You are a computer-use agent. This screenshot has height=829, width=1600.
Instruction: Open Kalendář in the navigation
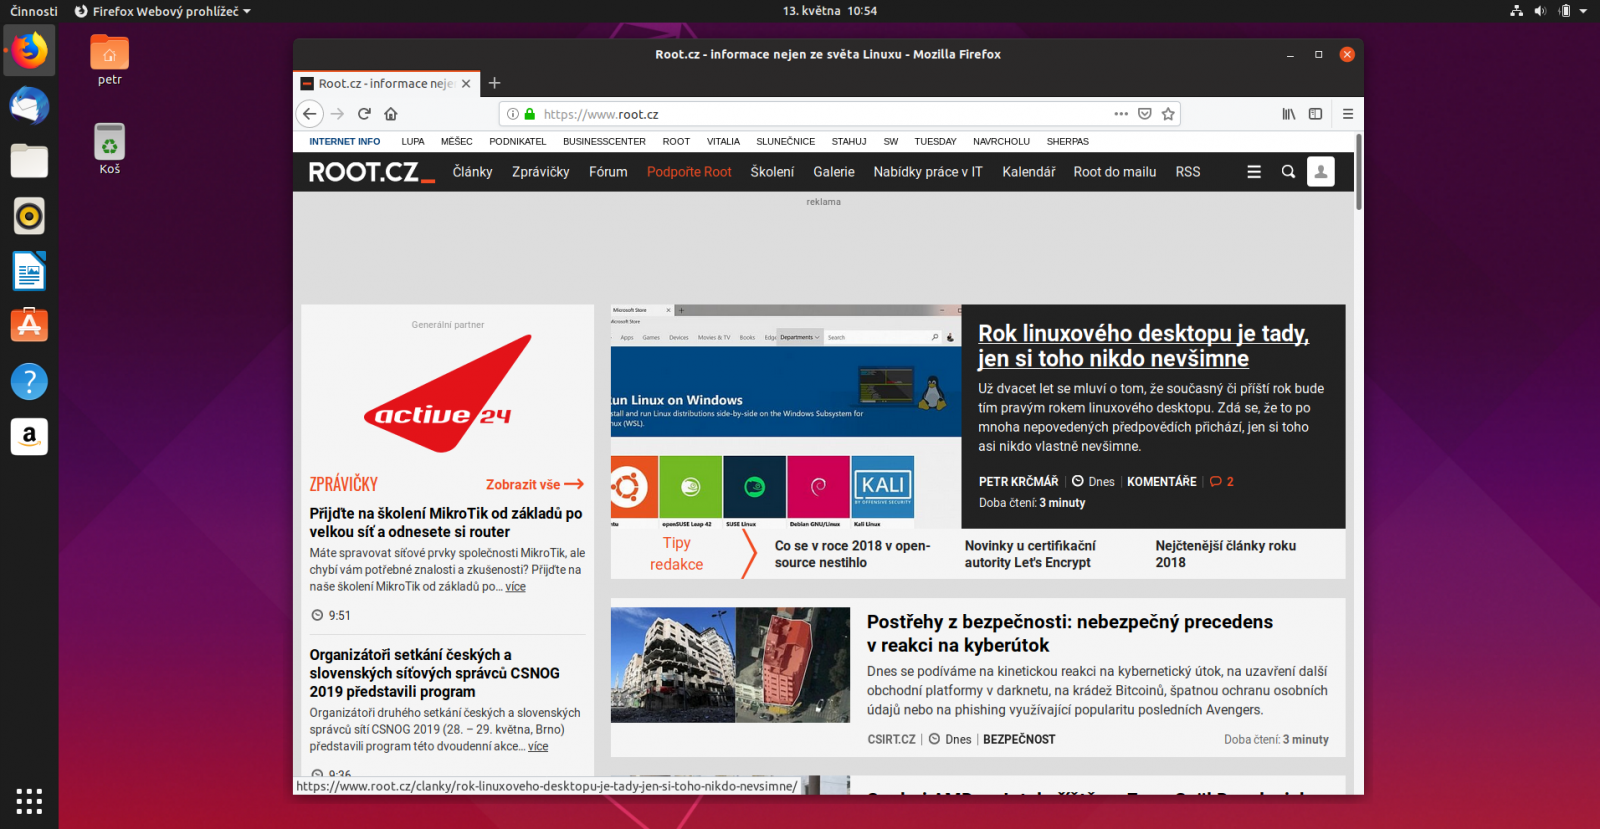[1029, 172]
